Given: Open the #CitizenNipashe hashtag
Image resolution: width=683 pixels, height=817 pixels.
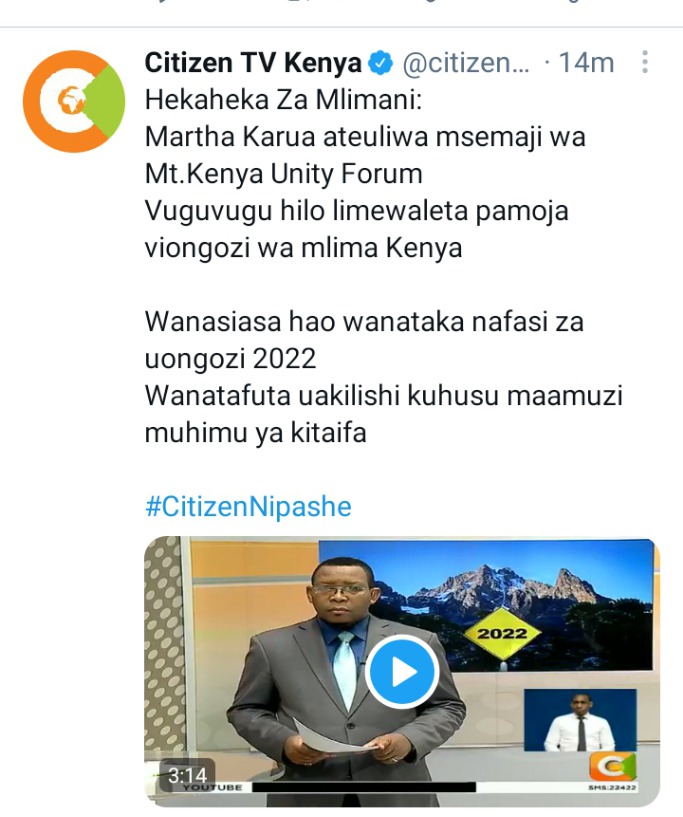Looking at the screenshot, I should click(x=248, y=506).
